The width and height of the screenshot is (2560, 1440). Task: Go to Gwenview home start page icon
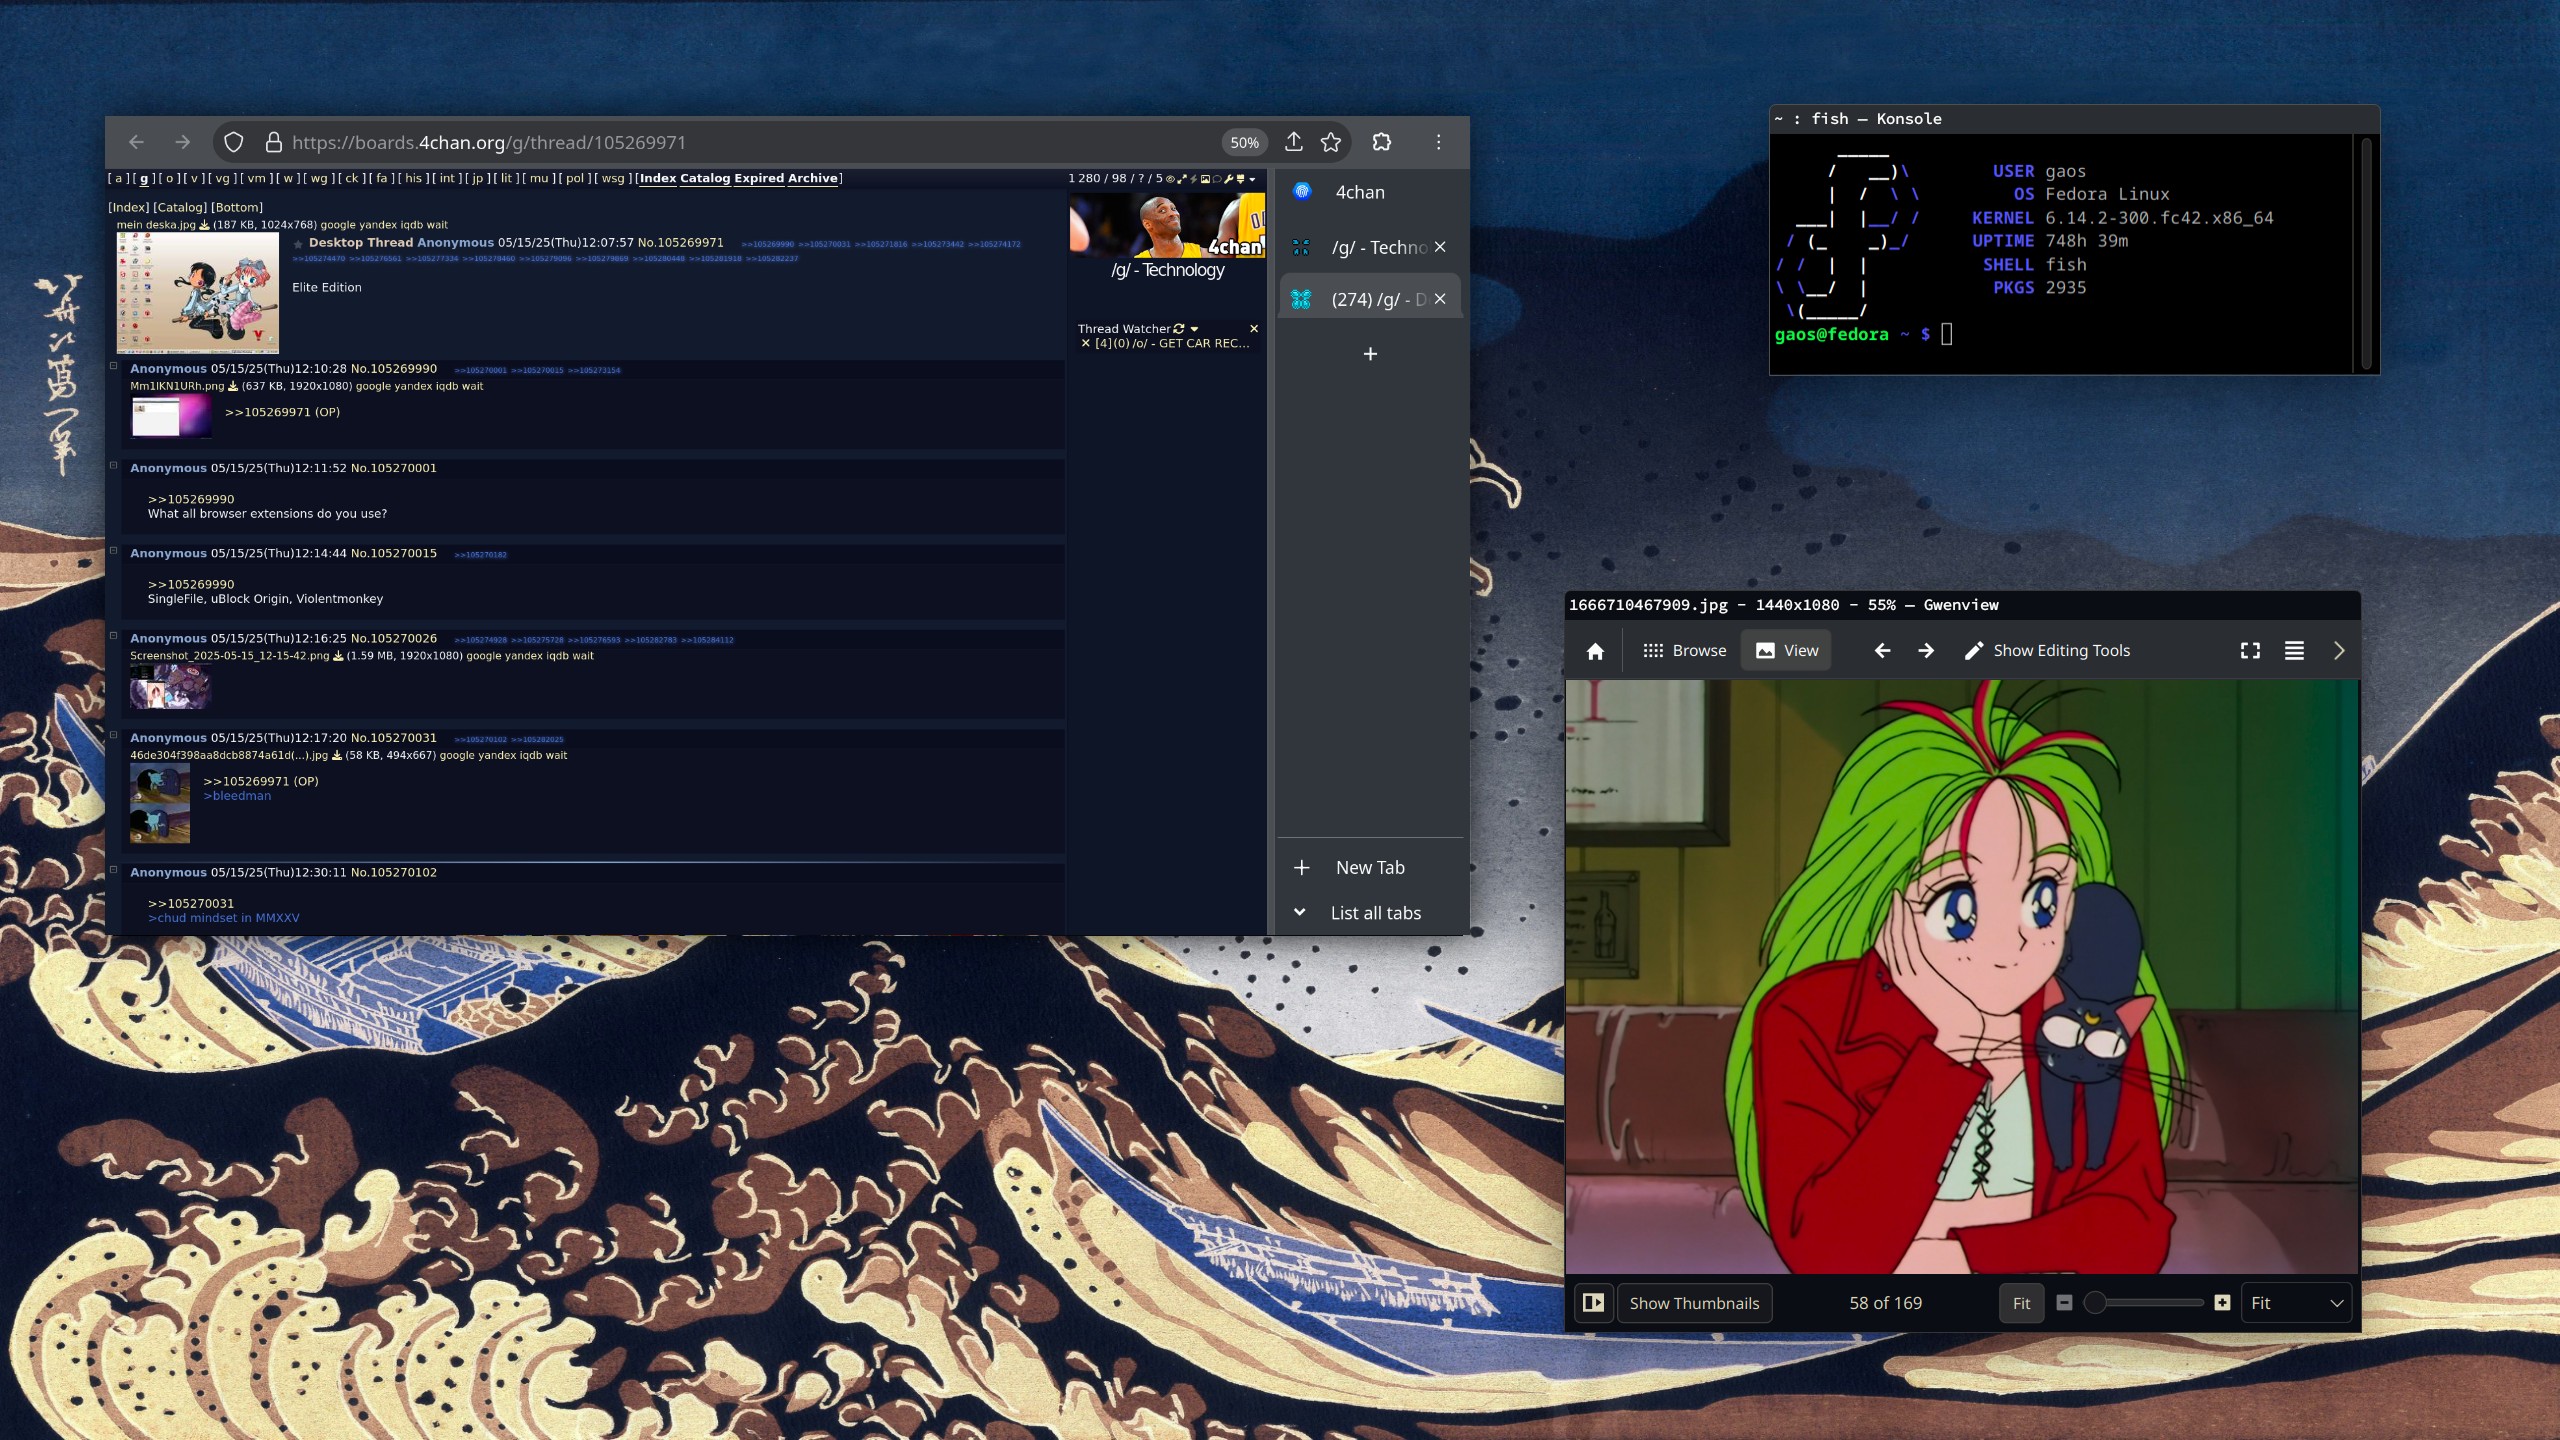(x=1595, y=651)
